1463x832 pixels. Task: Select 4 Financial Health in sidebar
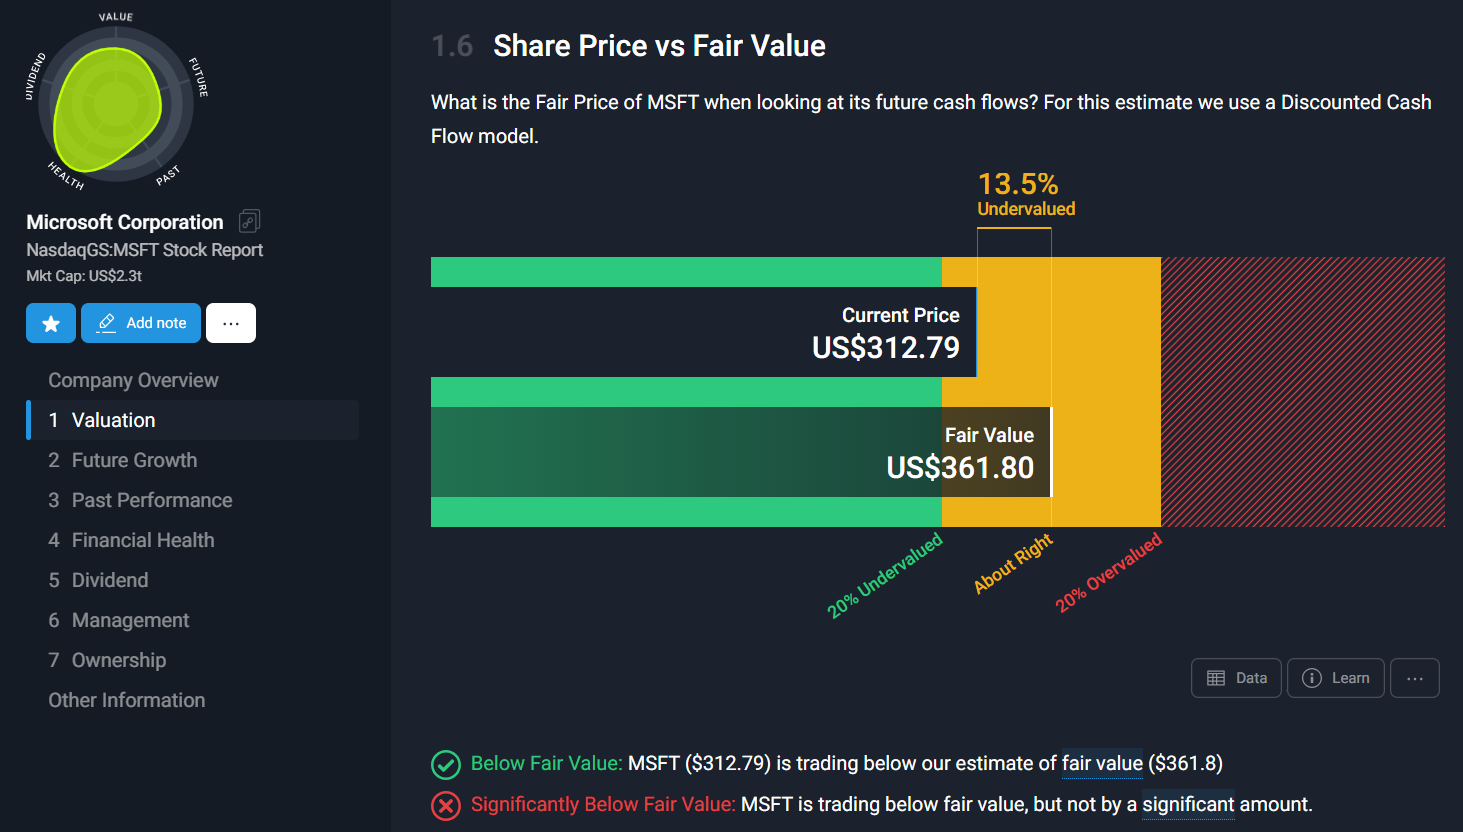tap(143, 539)
